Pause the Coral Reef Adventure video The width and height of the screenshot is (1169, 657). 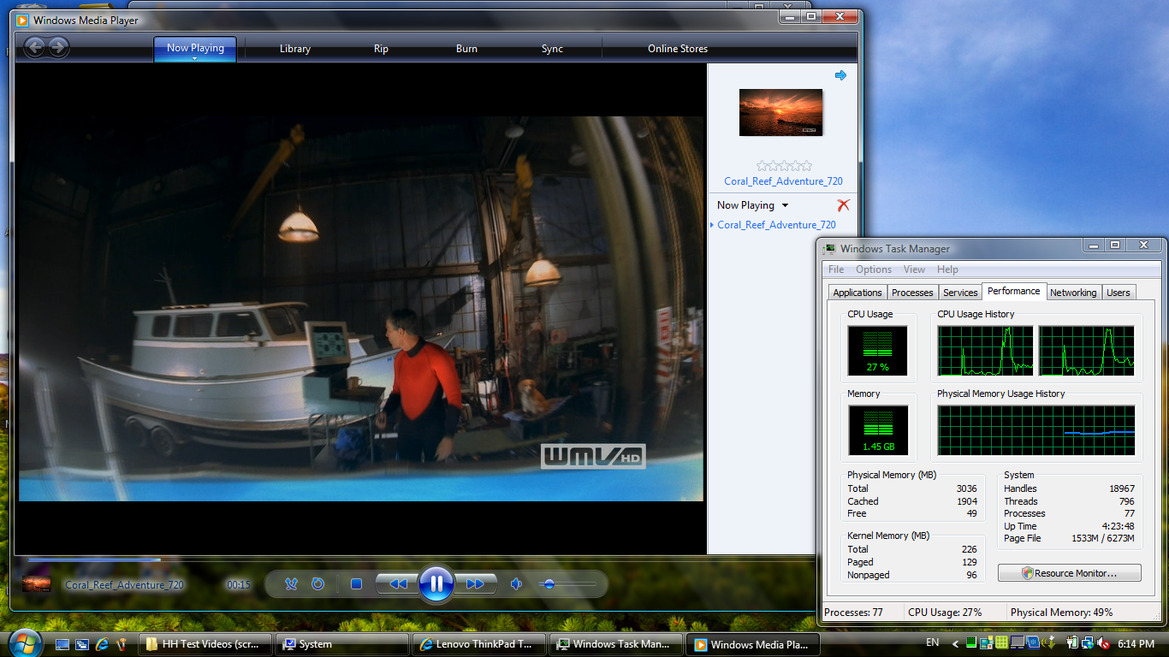click(436, 584)
